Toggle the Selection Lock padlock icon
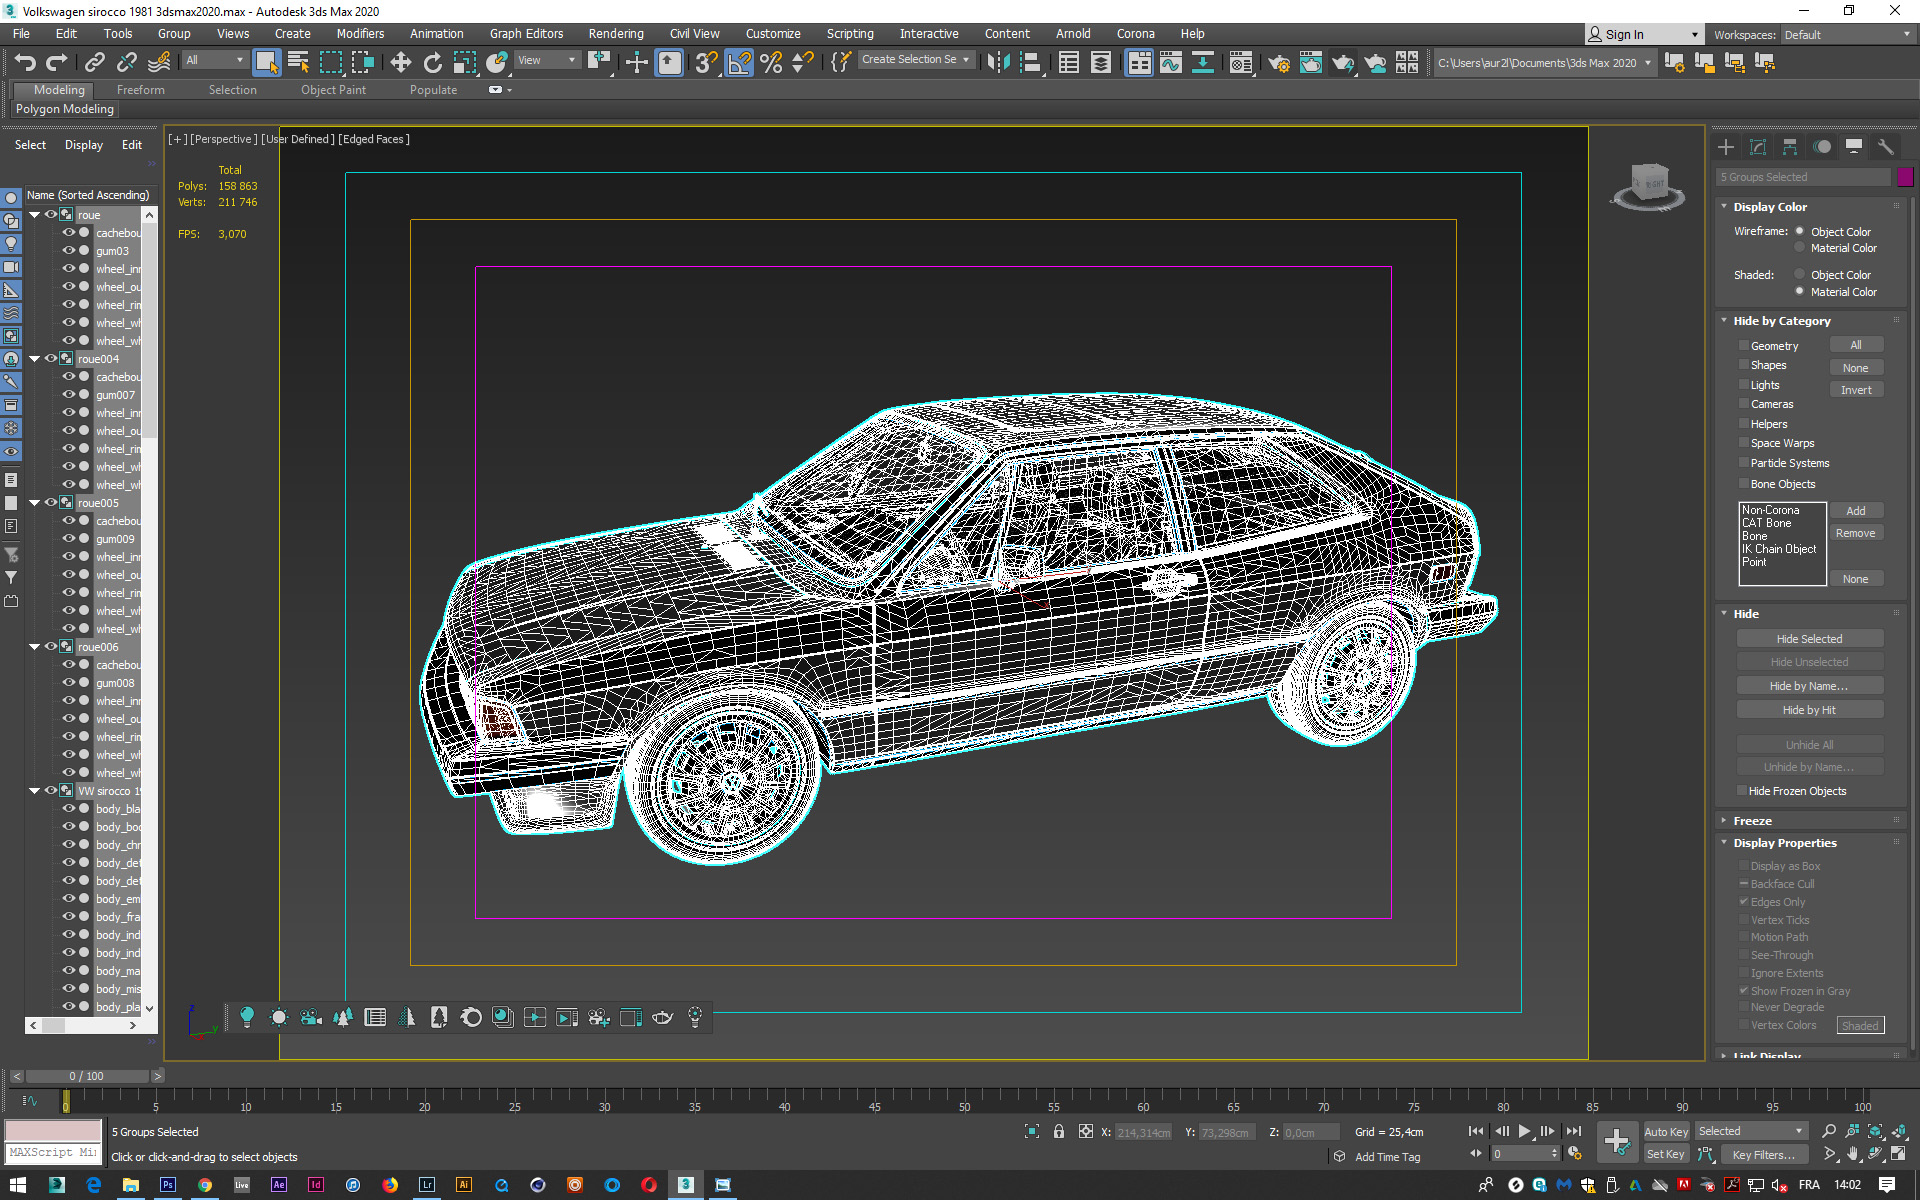Viewport: 1920px width, 1200px height. click(x=1059, y=1131)
